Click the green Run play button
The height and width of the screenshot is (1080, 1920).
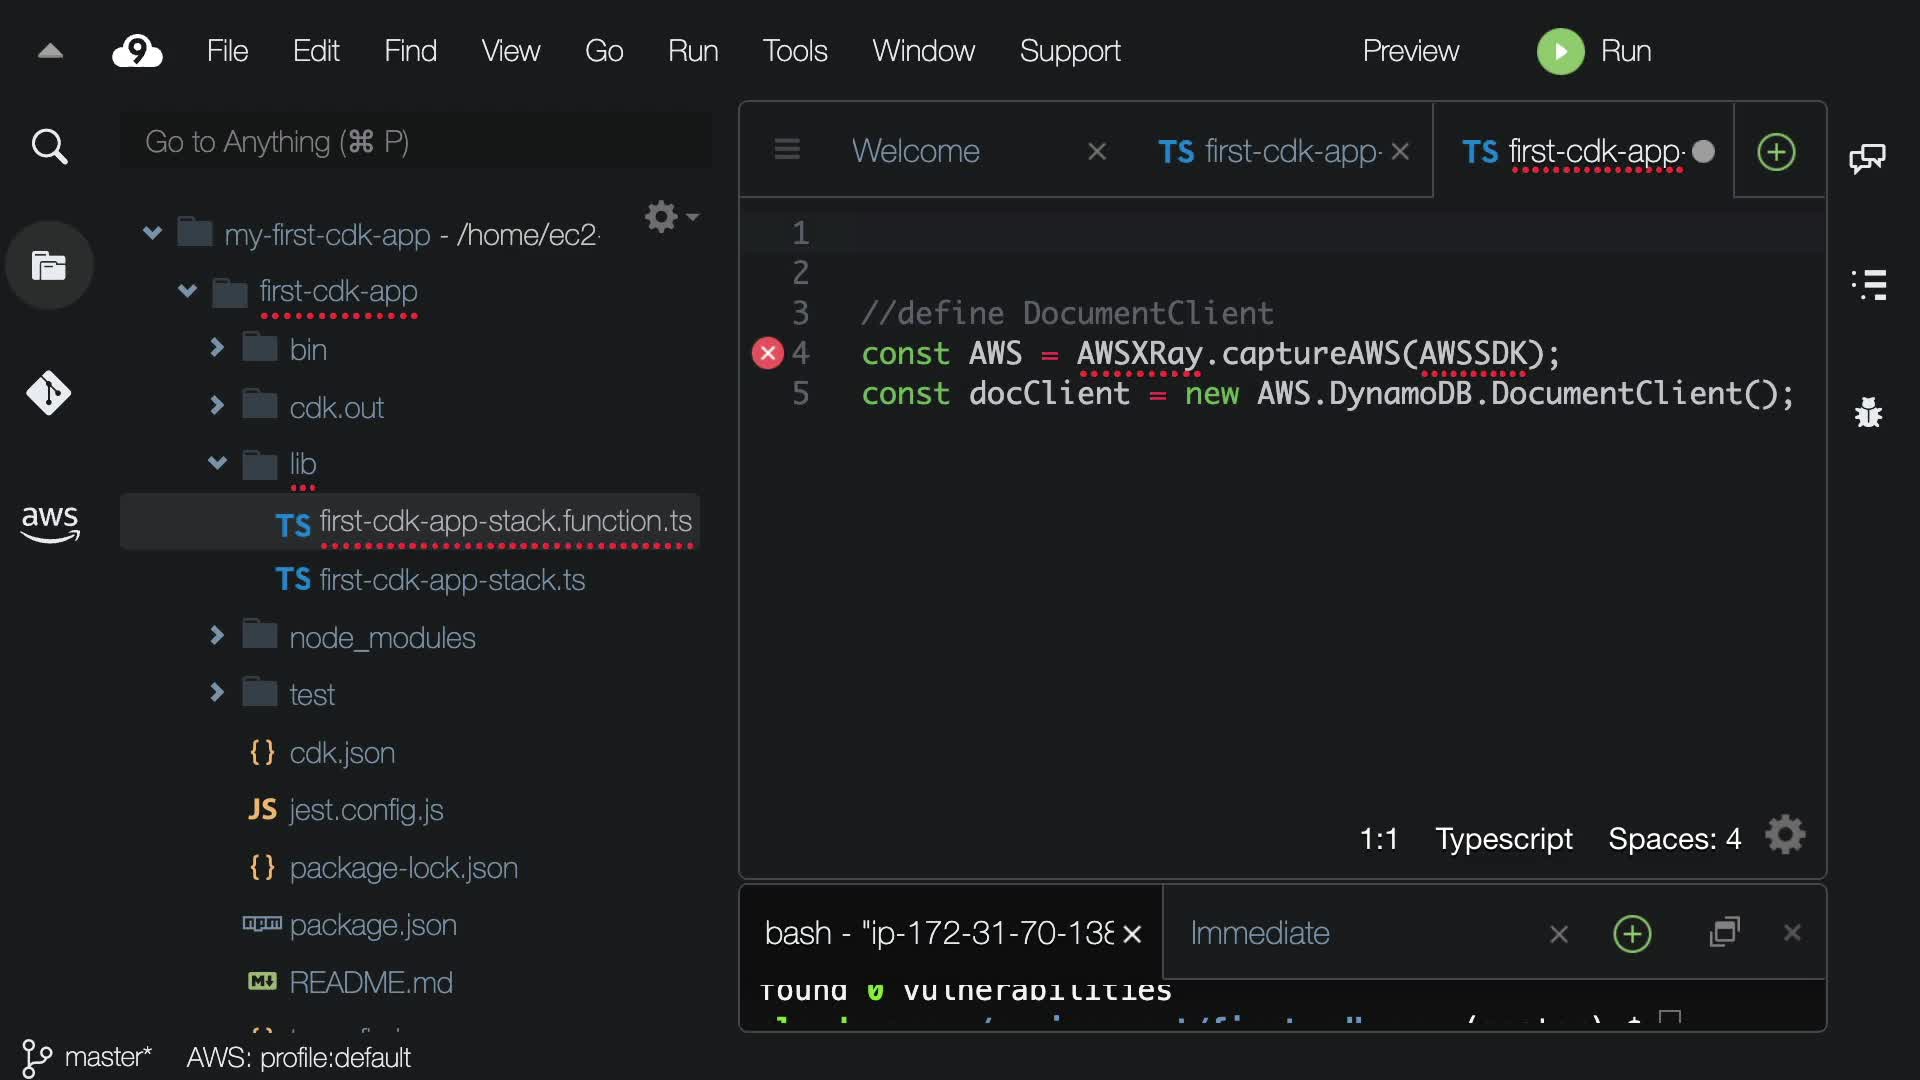pos(1560,51)
